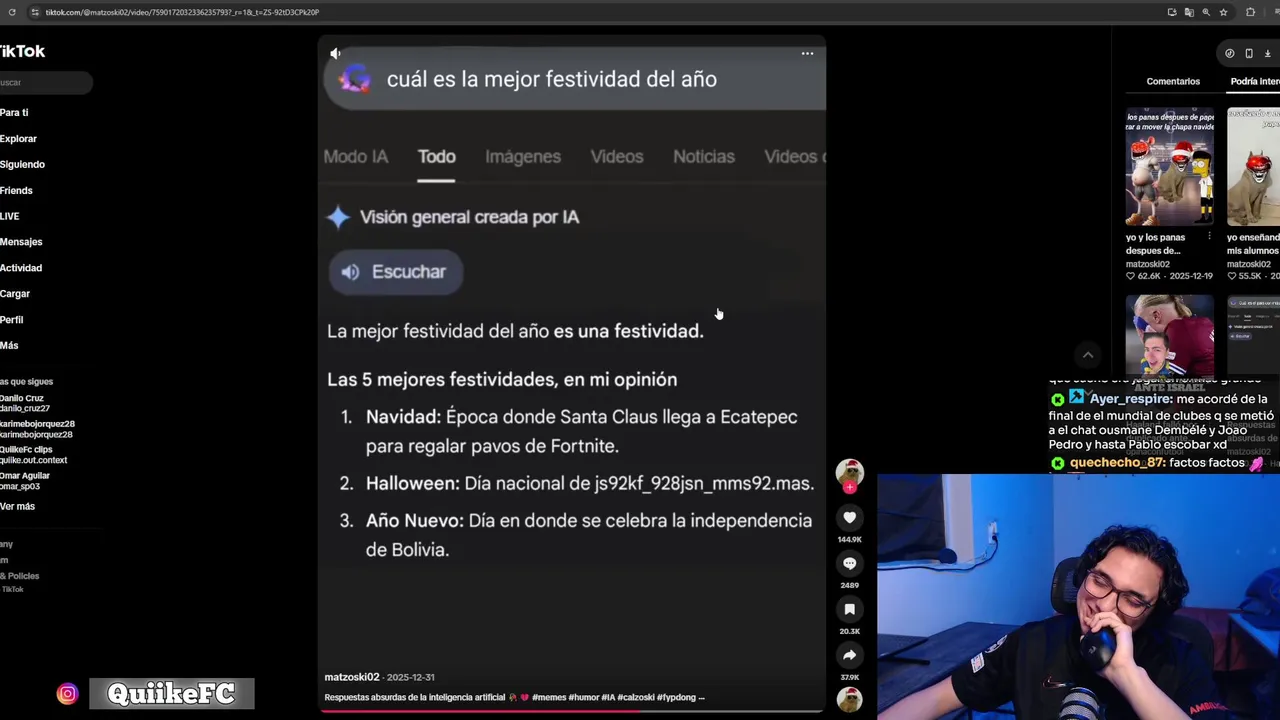This screenshot has height=720, width=1280.
Task: Click the translate page icon in address bar
Action: click(1189, 12)
